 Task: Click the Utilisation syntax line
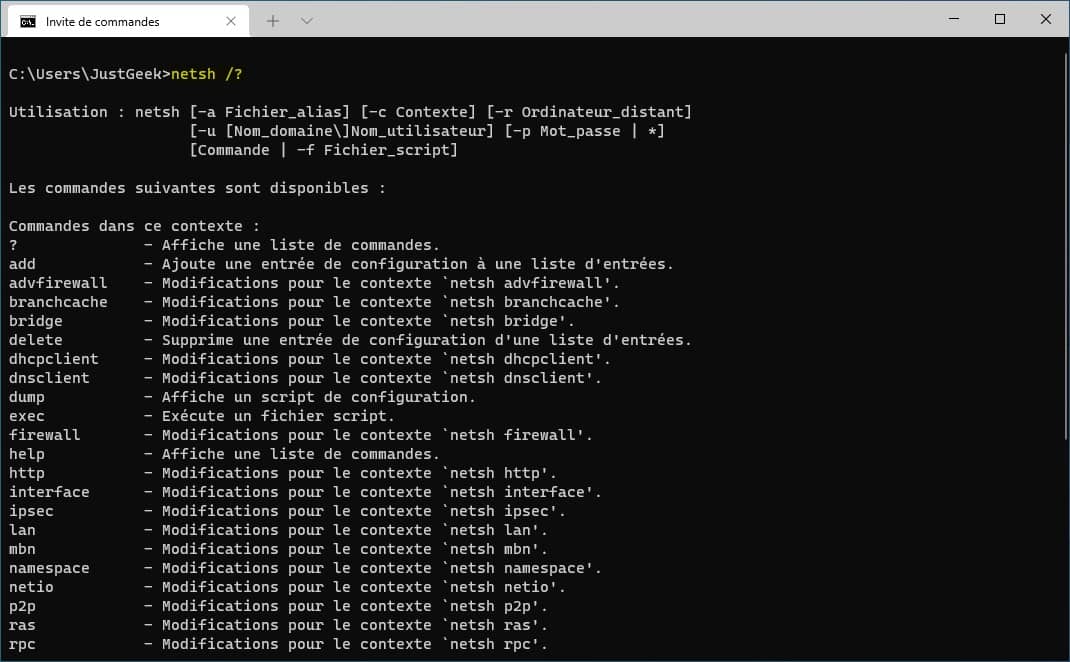tap(350, 112)
